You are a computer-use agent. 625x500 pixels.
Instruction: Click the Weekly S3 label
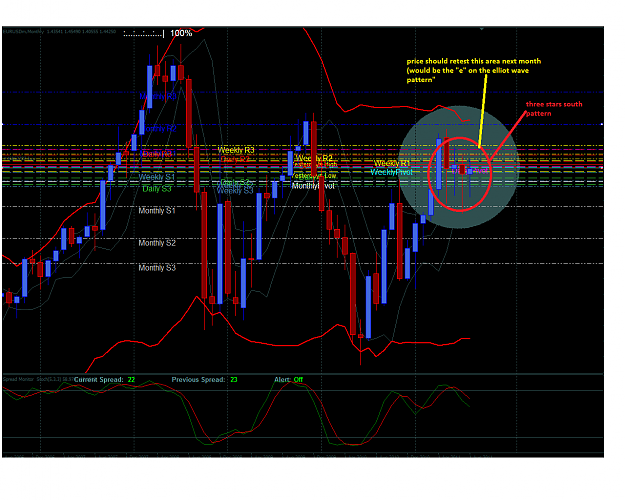[x=235, y=191]
